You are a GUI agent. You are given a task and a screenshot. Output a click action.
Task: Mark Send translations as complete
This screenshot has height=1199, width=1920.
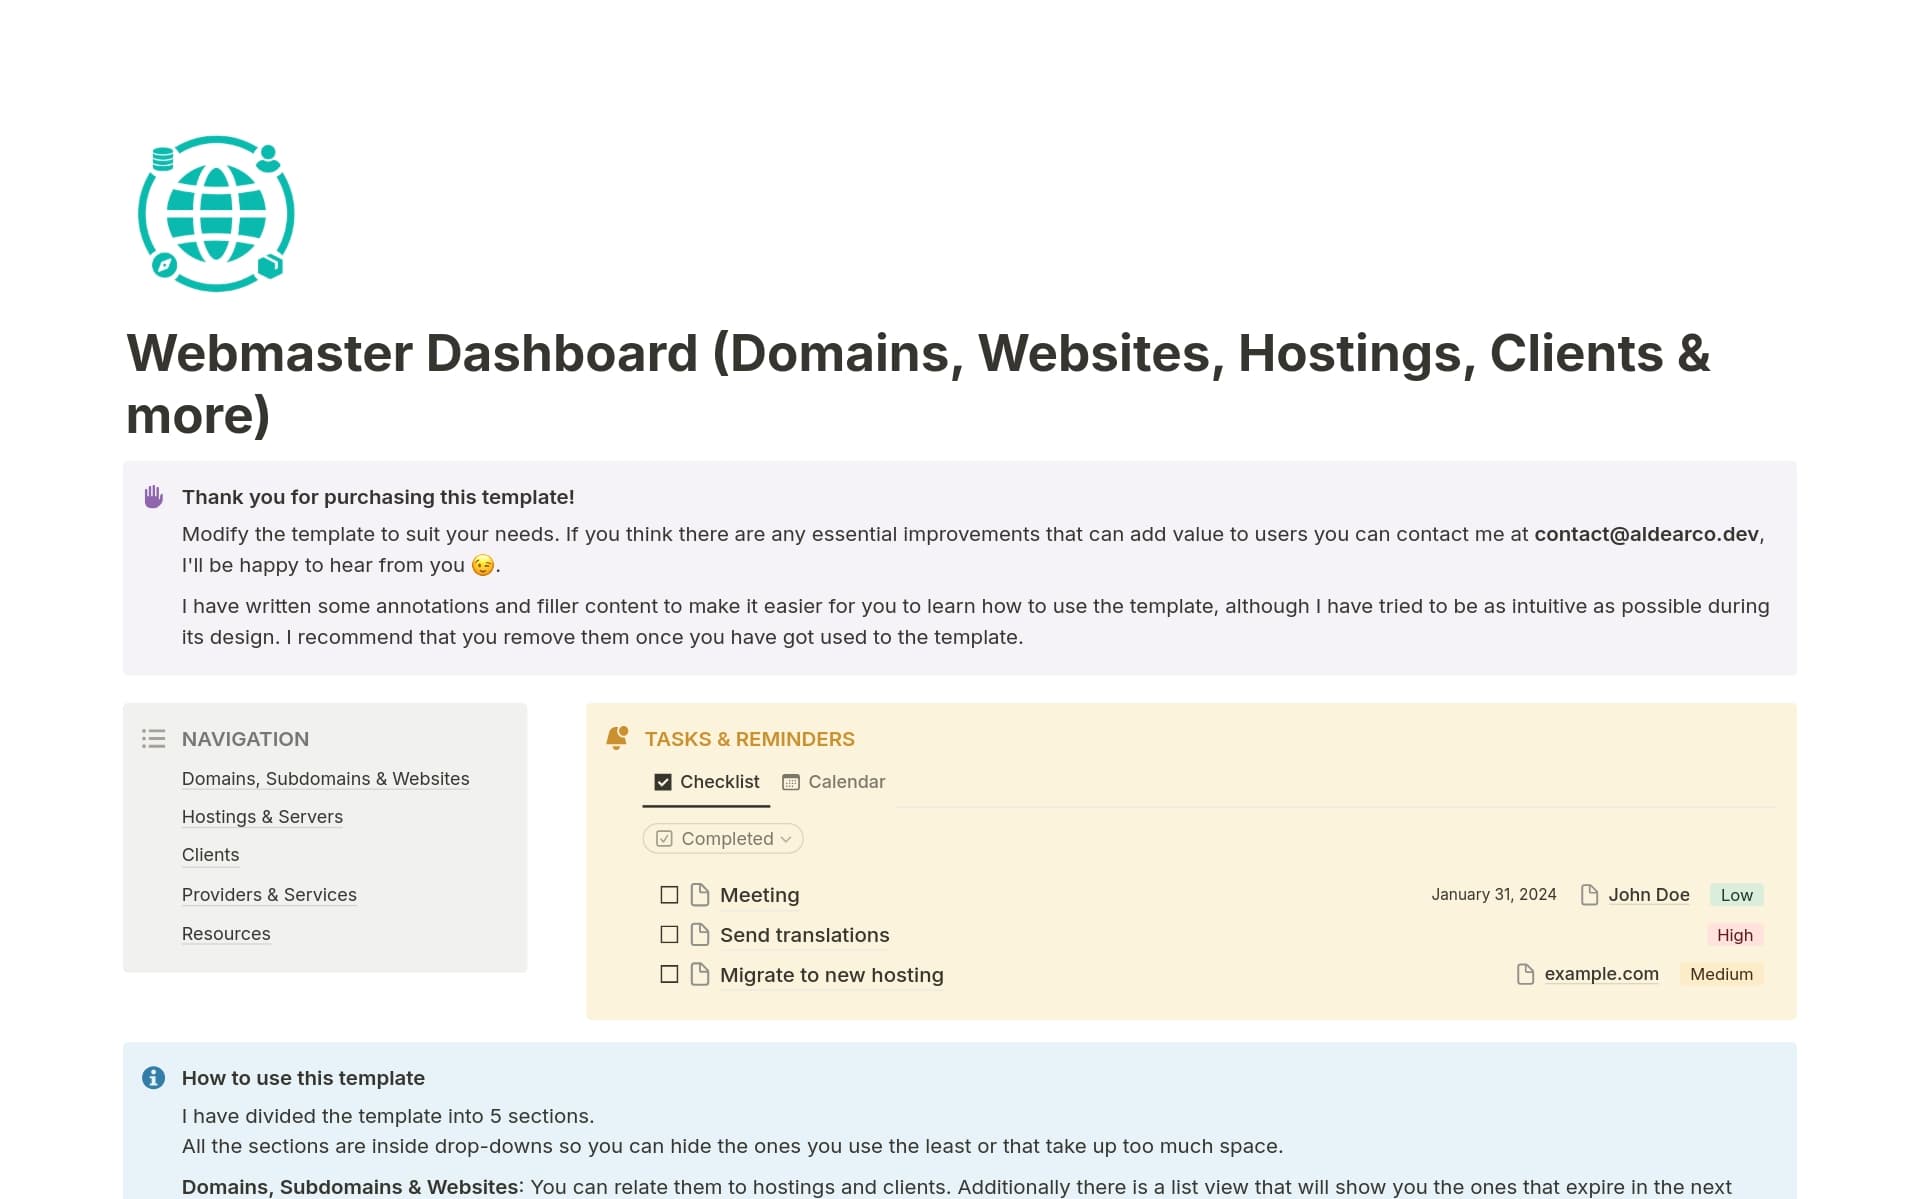(668, 934)
